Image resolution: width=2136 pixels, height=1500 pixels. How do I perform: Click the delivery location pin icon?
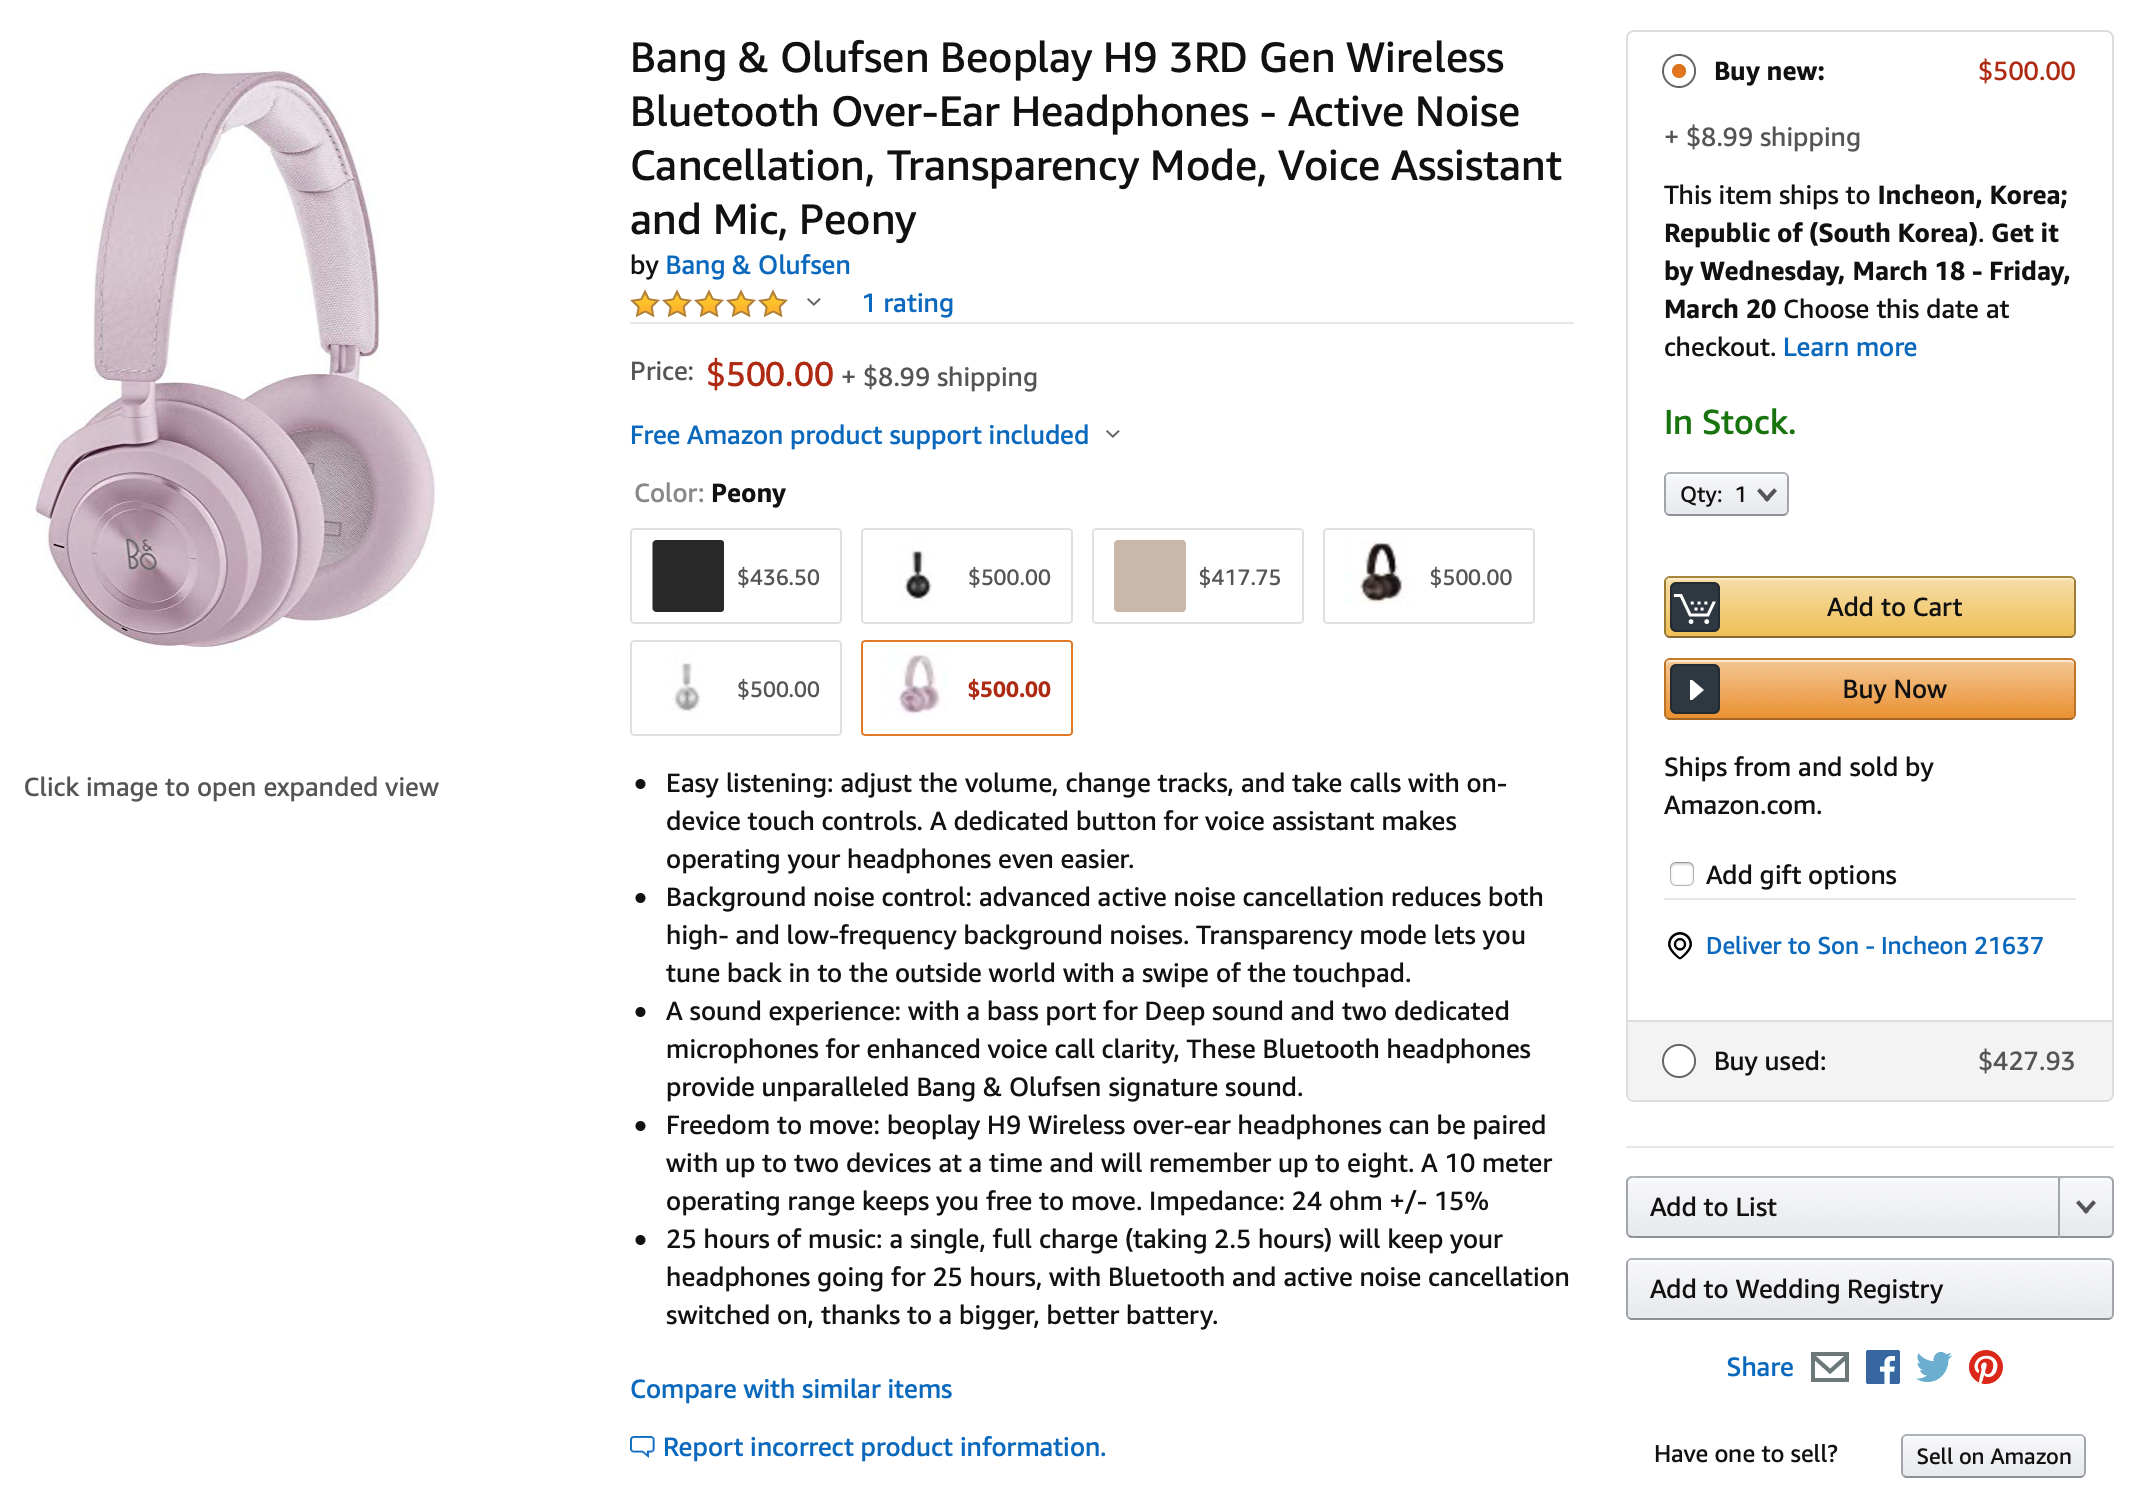click(x=1679, y=946)
